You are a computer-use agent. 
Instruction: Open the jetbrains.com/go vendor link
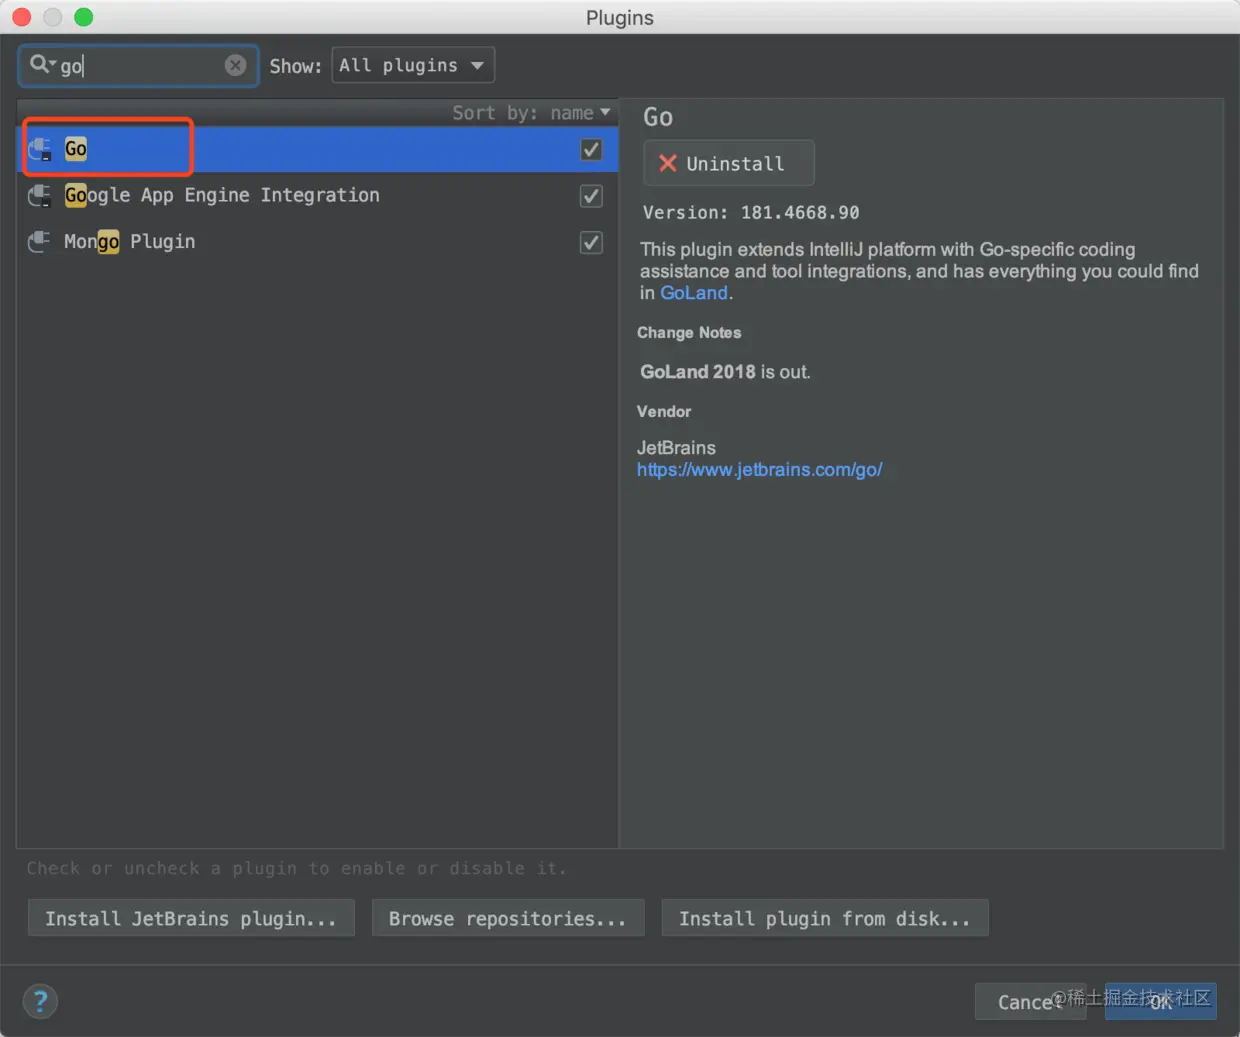click(x=759, y=470)
